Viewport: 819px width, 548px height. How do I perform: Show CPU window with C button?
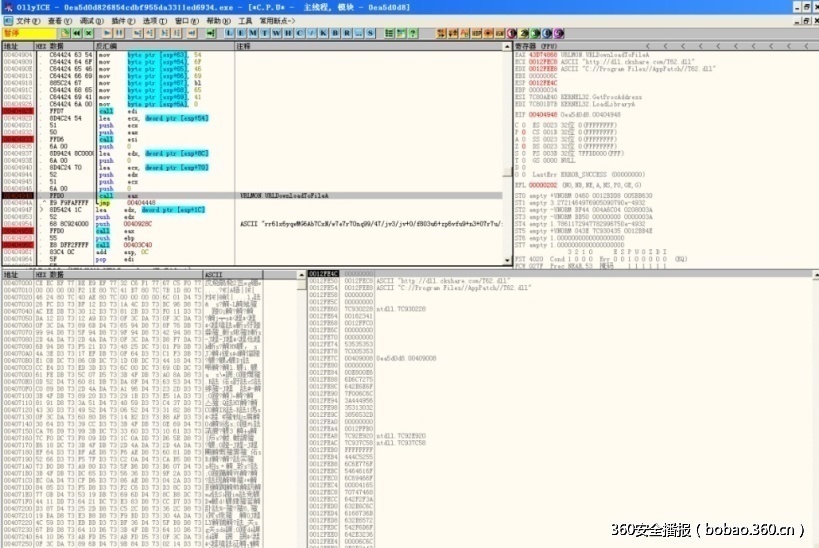pos(300,33)
